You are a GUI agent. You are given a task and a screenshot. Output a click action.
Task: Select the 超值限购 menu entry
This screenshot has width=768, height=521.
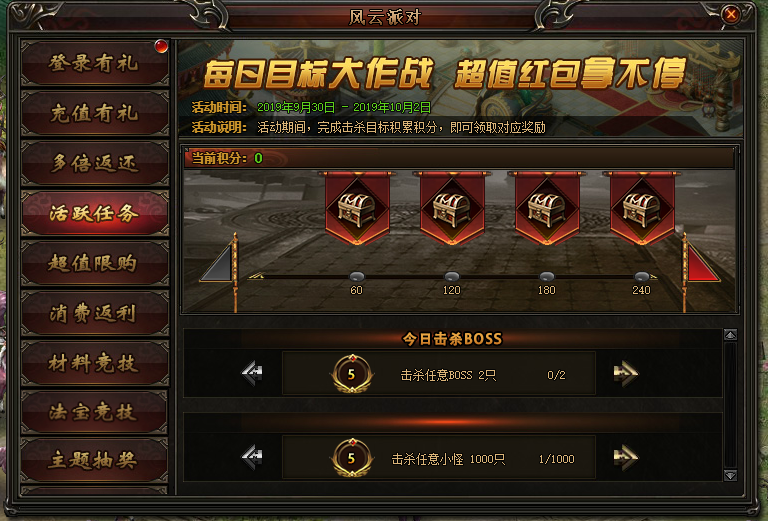pyautogui.click(x=95, y=263)
